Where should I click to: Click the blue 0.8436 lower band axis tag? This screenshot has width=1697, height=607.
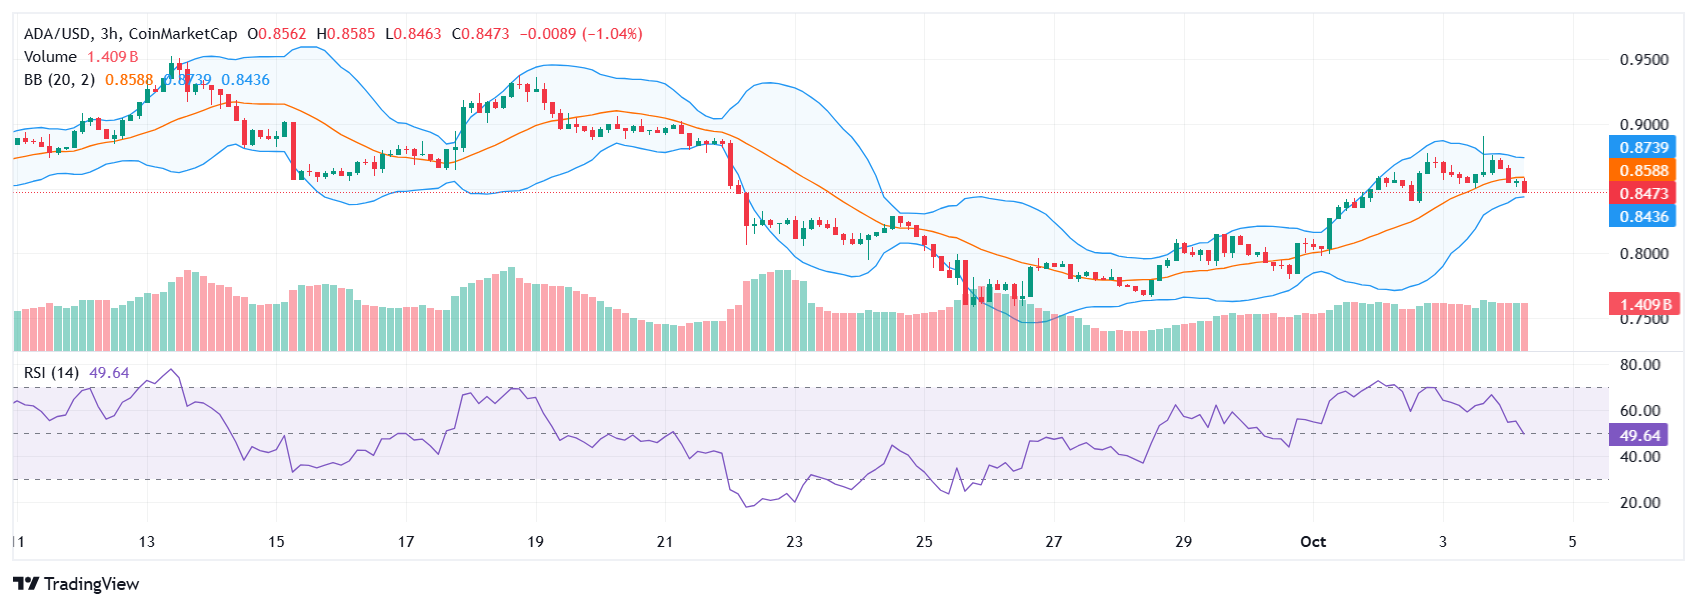coord(1643,216)
